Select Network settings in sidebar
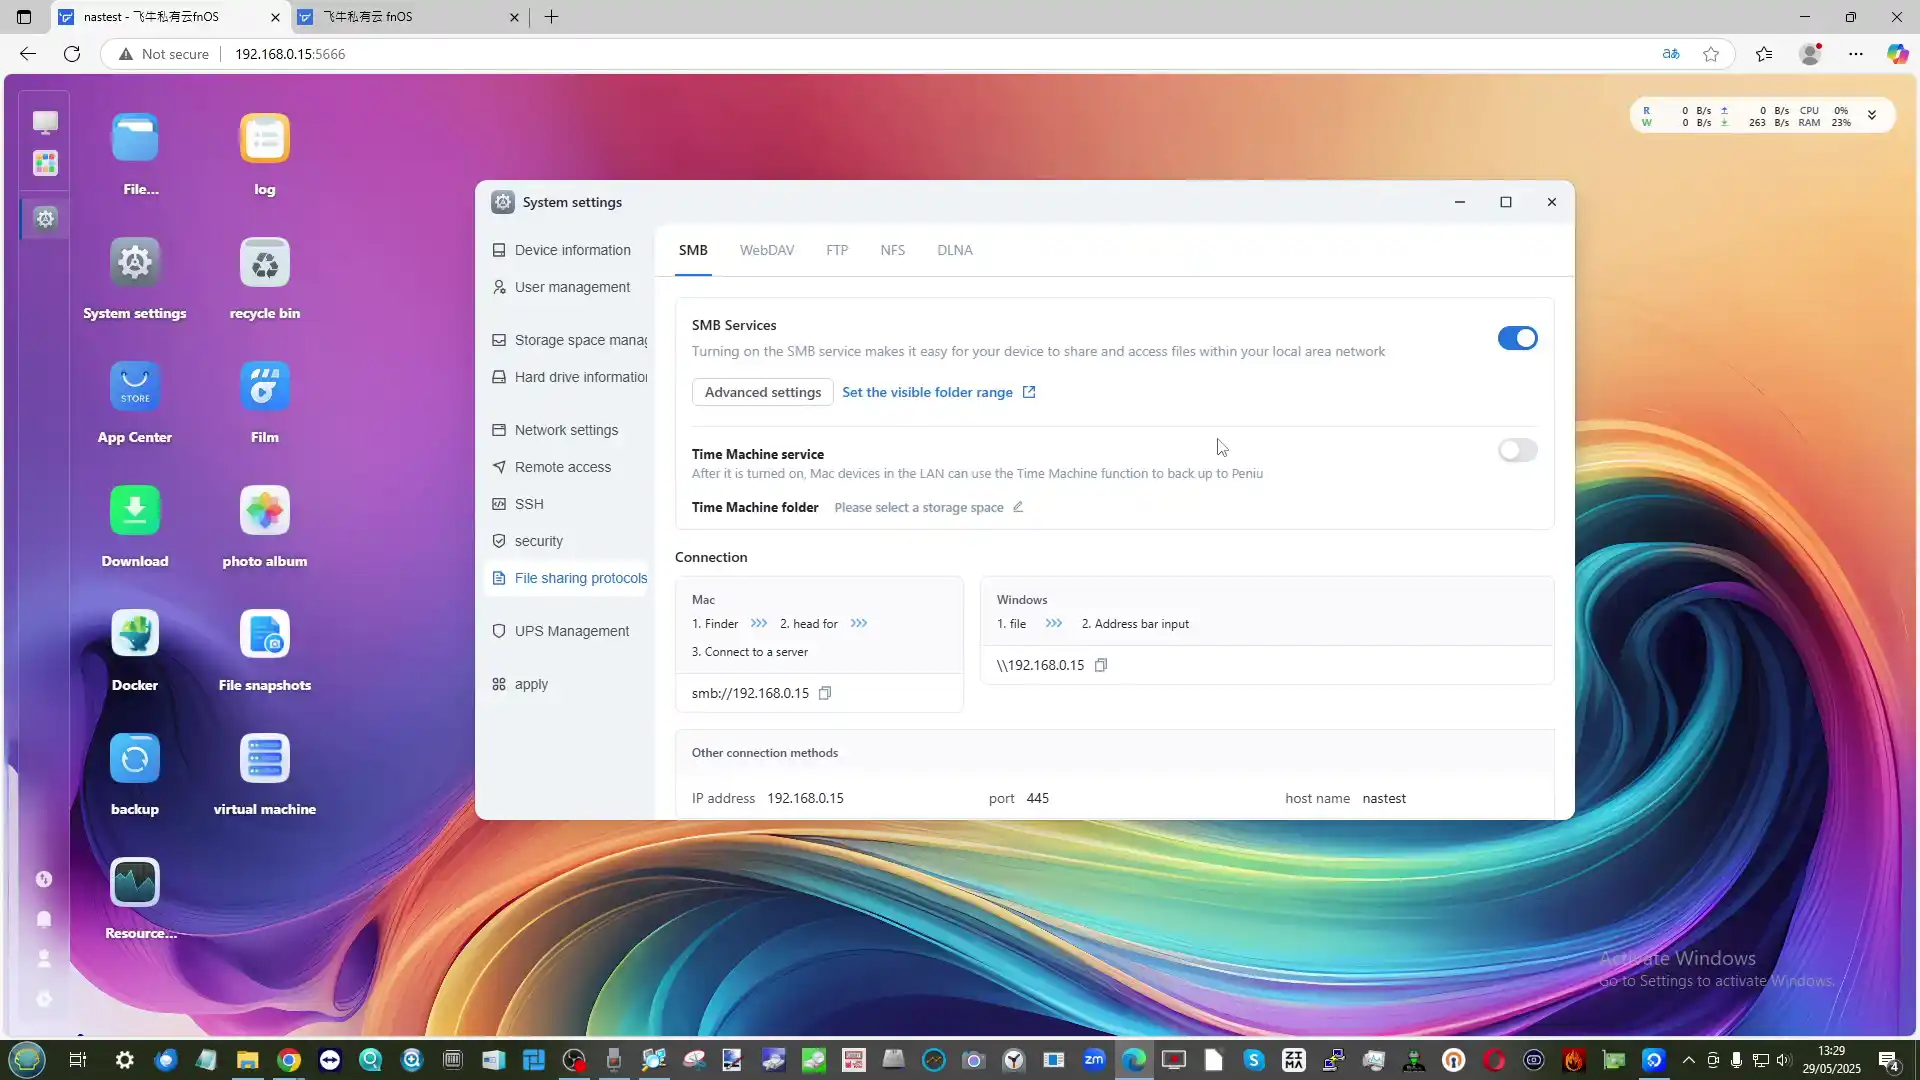 tap(566, 430)
